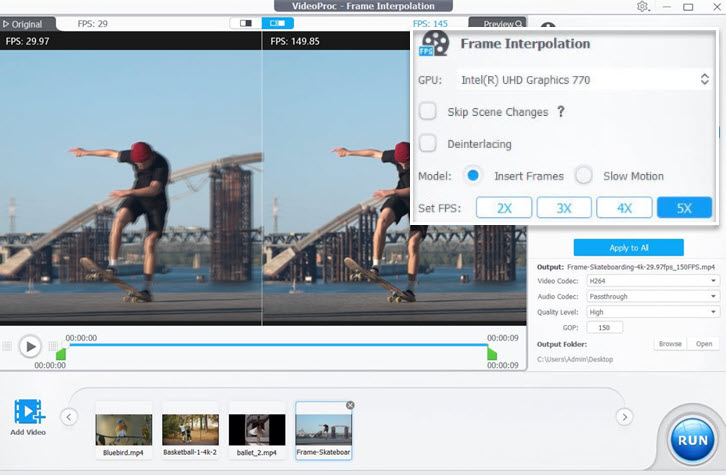Image resolution: width=726 pixels, height=475 pixels.
Task: Enable the Skip Scene Changes checkbox
Action: (x=428, y=111)
